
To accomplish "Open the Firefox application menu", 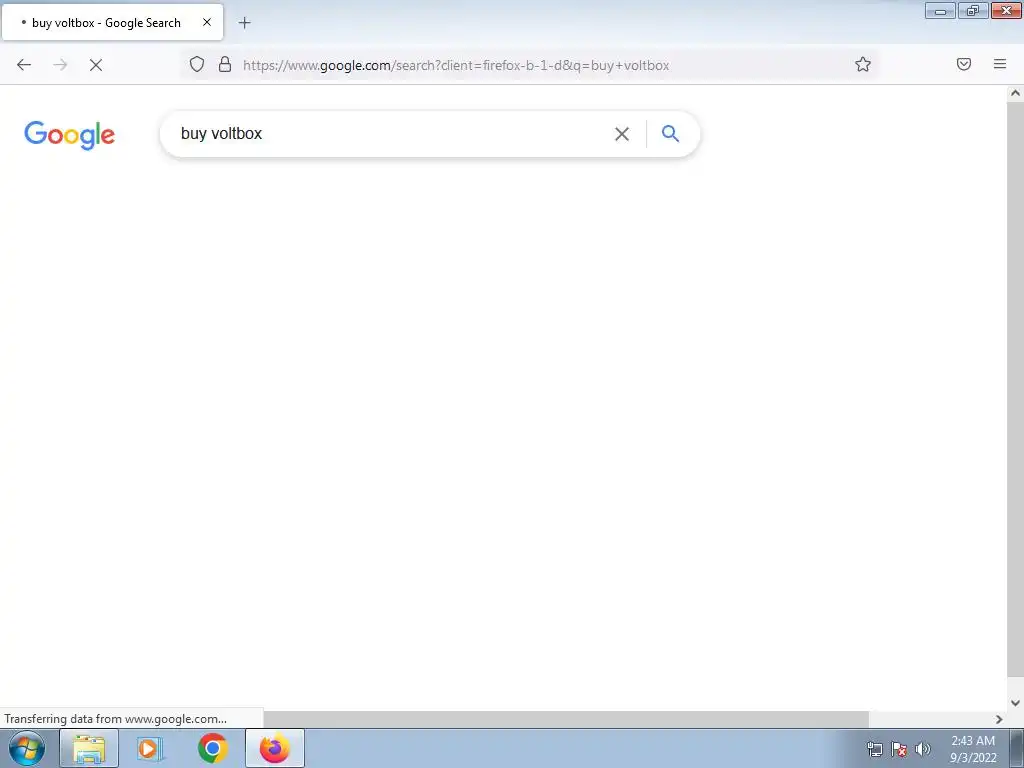I will pyautogui.click(x=1000, y=64).
